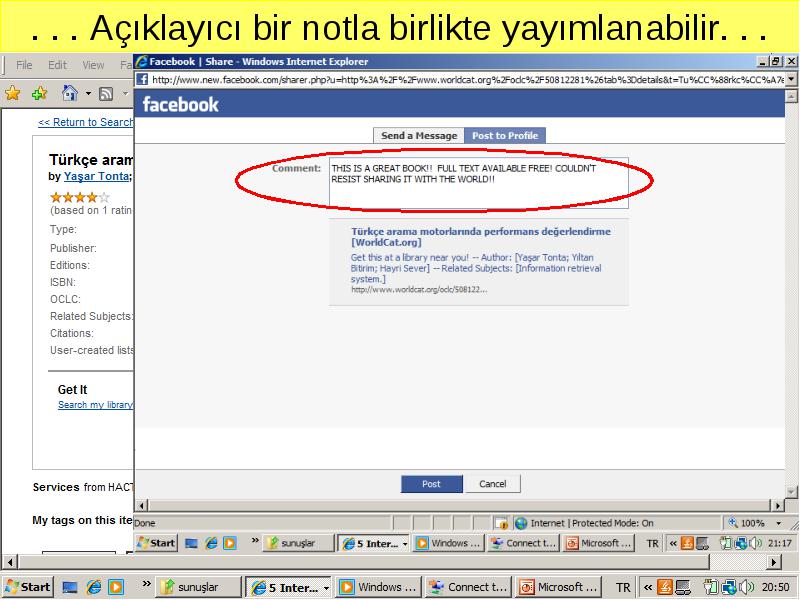Expand the inner quick launch chevron
The width and height of the screenshot is (800, 600).
click(255, 540)
